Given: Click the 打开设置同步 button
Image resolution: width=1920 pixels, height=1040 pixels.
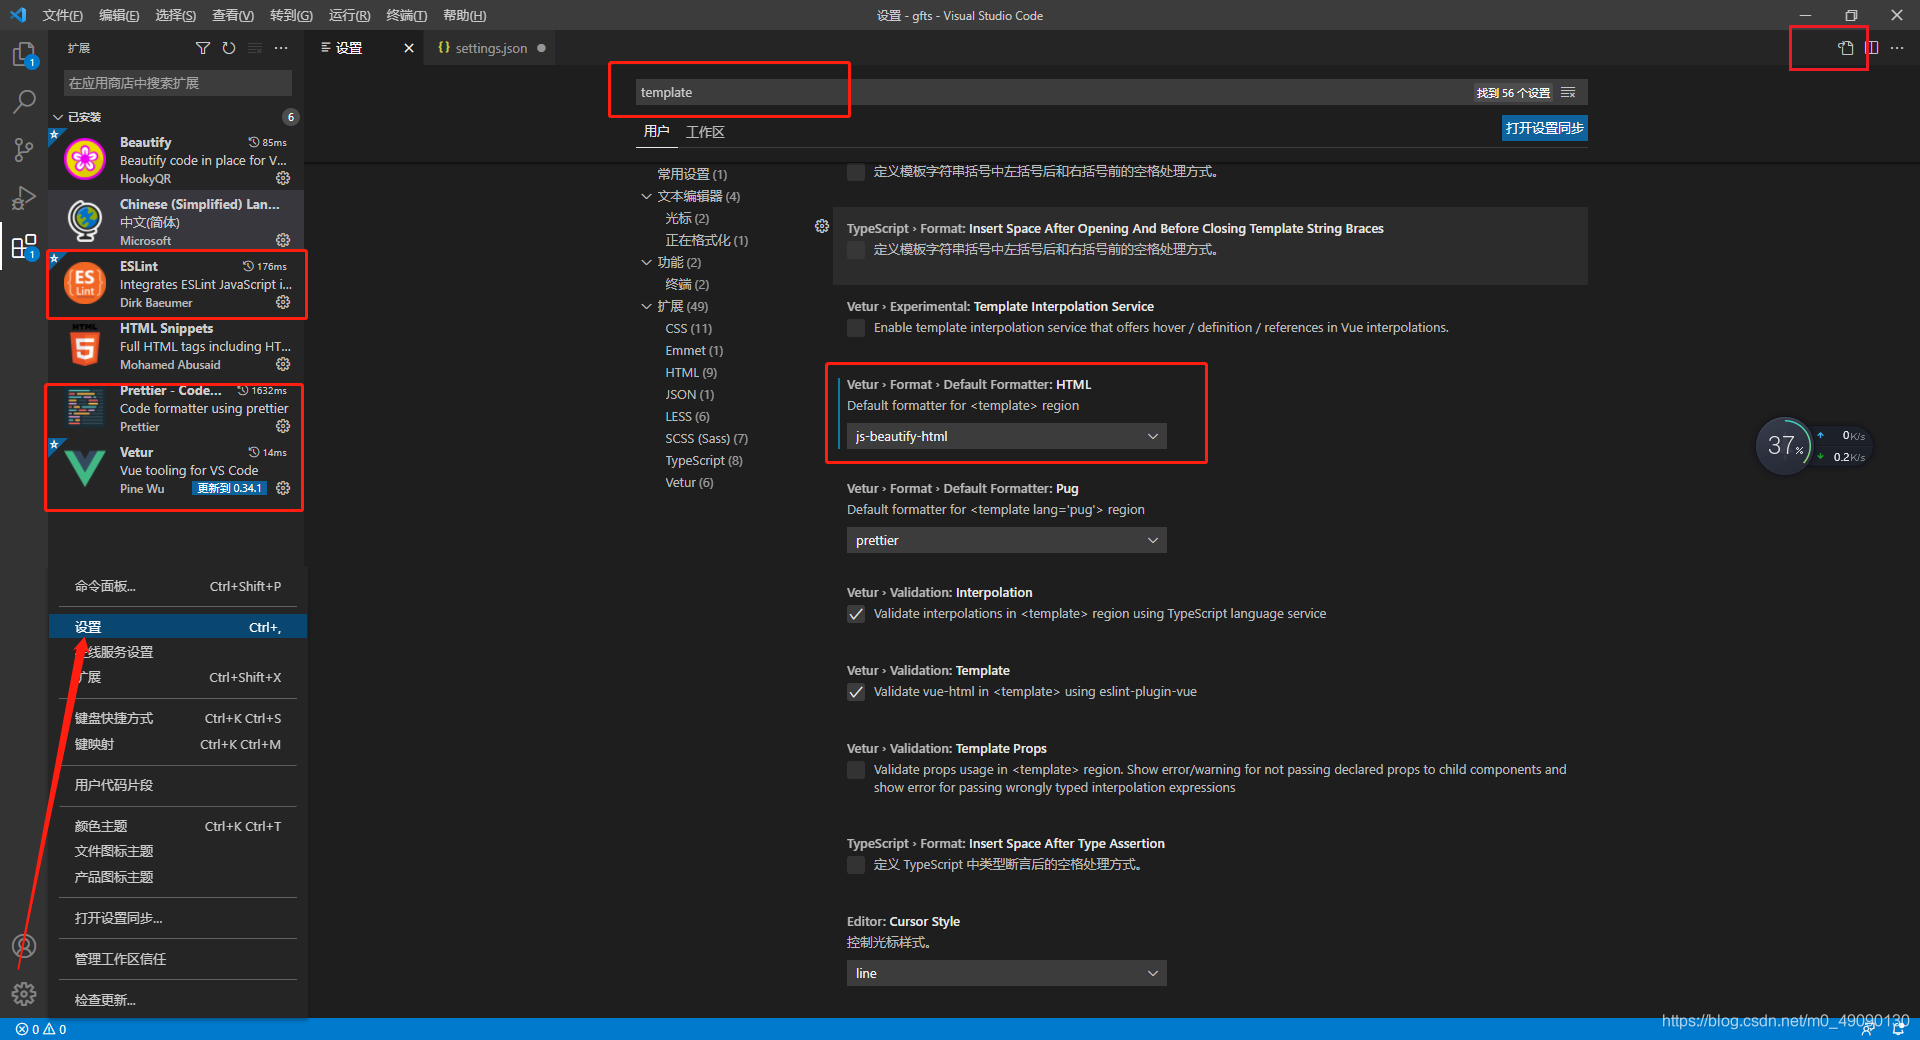Looking at the screenshot, I should [1545, 128].
